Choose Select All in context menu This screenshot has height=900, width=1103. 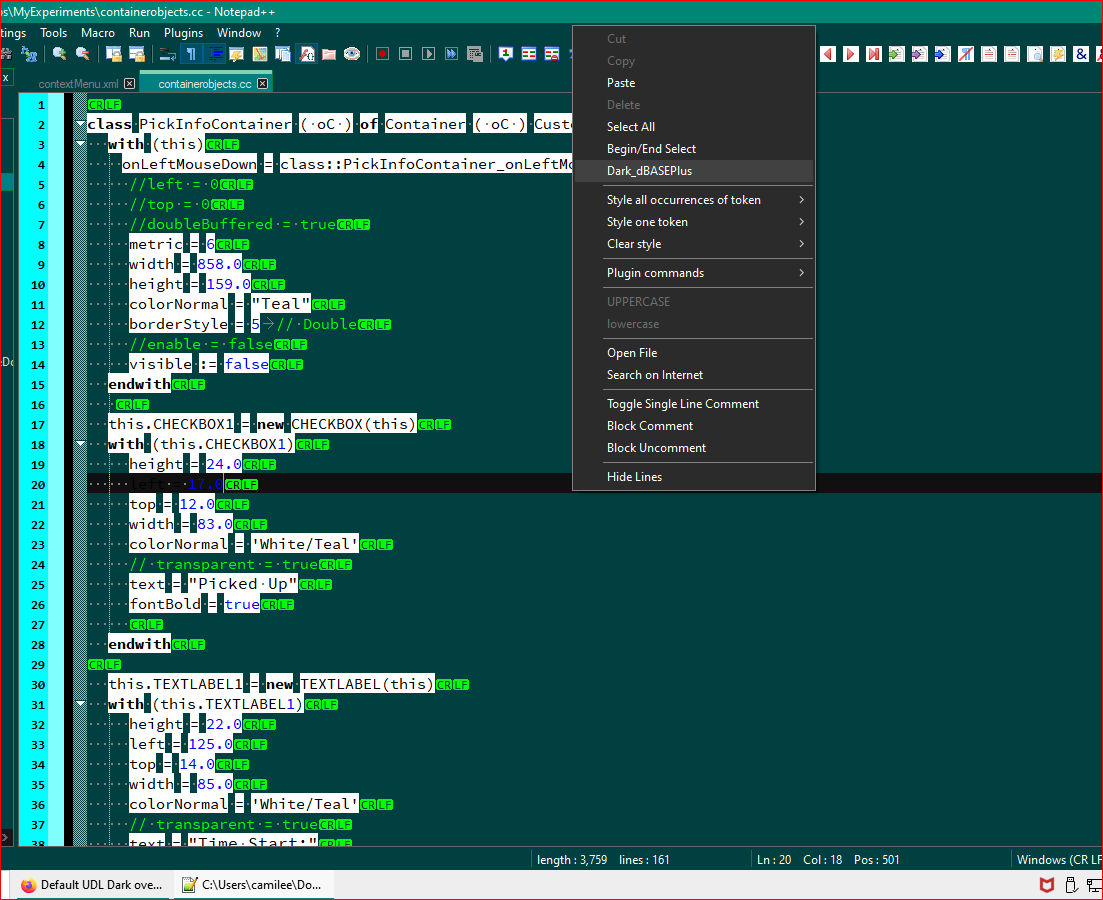[x=694, y=127]
